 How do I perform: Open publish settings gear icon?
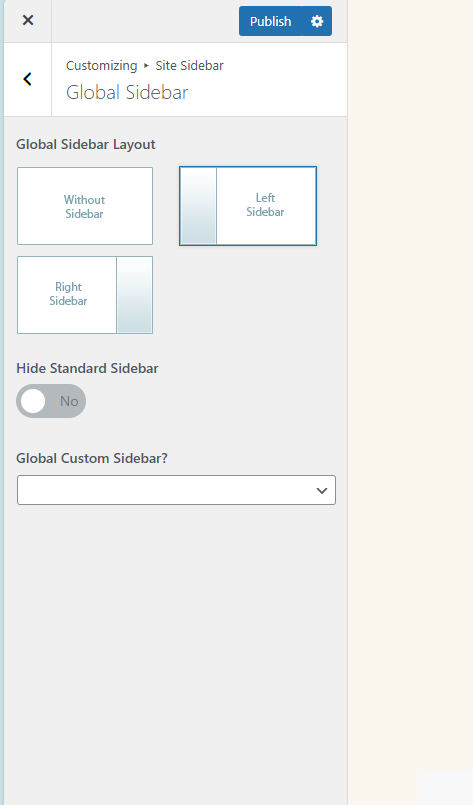[317, 21]
